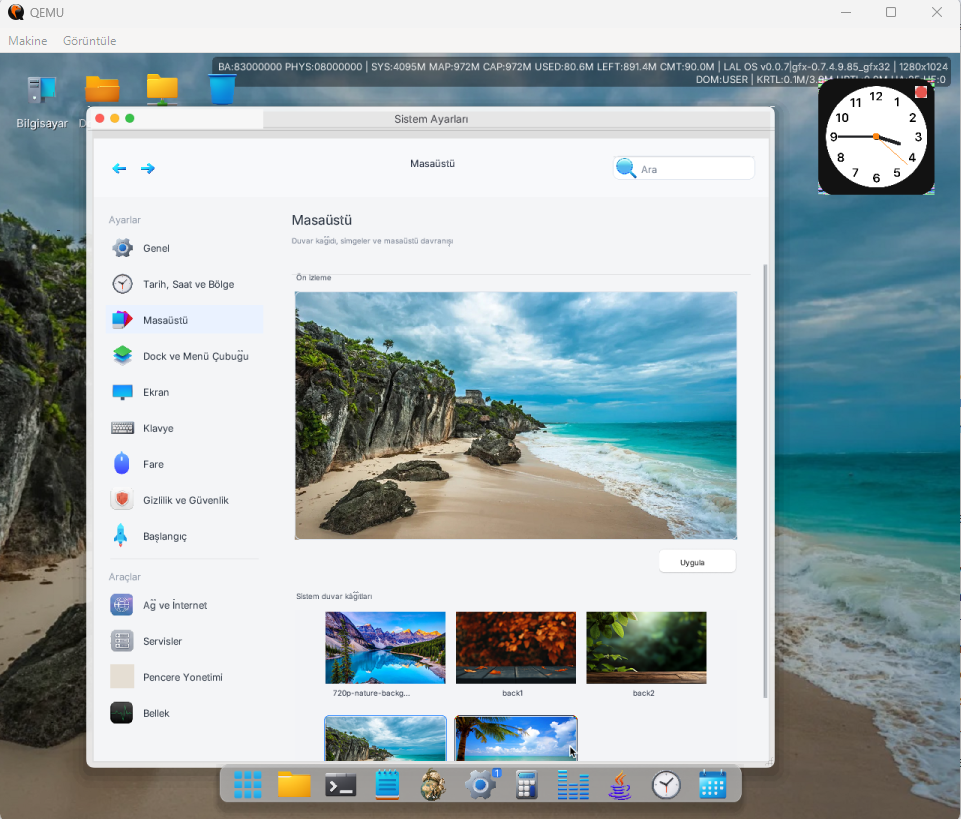Open the Bellek memory tool
Screen dimensions: 961x819
[x=184, y=713]
